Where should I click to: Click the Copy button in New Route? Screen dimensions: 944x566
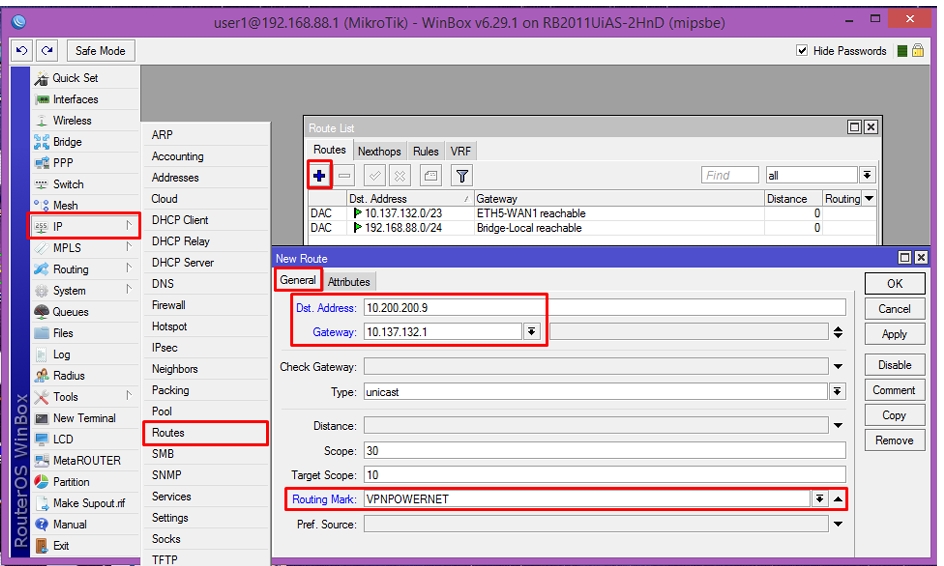coord(895,415)
